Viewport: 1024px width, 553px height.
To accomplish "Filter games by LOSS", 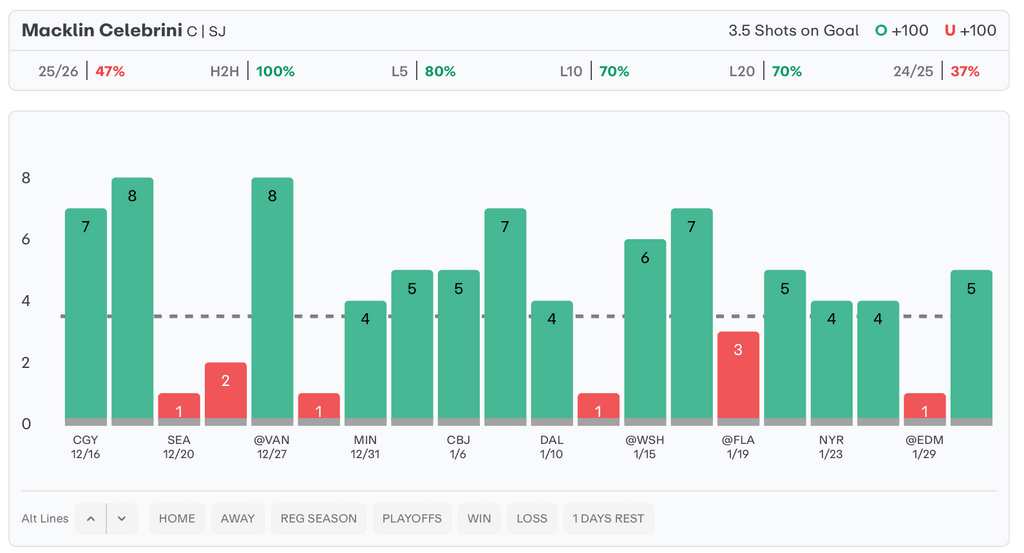I will (532, 519).
